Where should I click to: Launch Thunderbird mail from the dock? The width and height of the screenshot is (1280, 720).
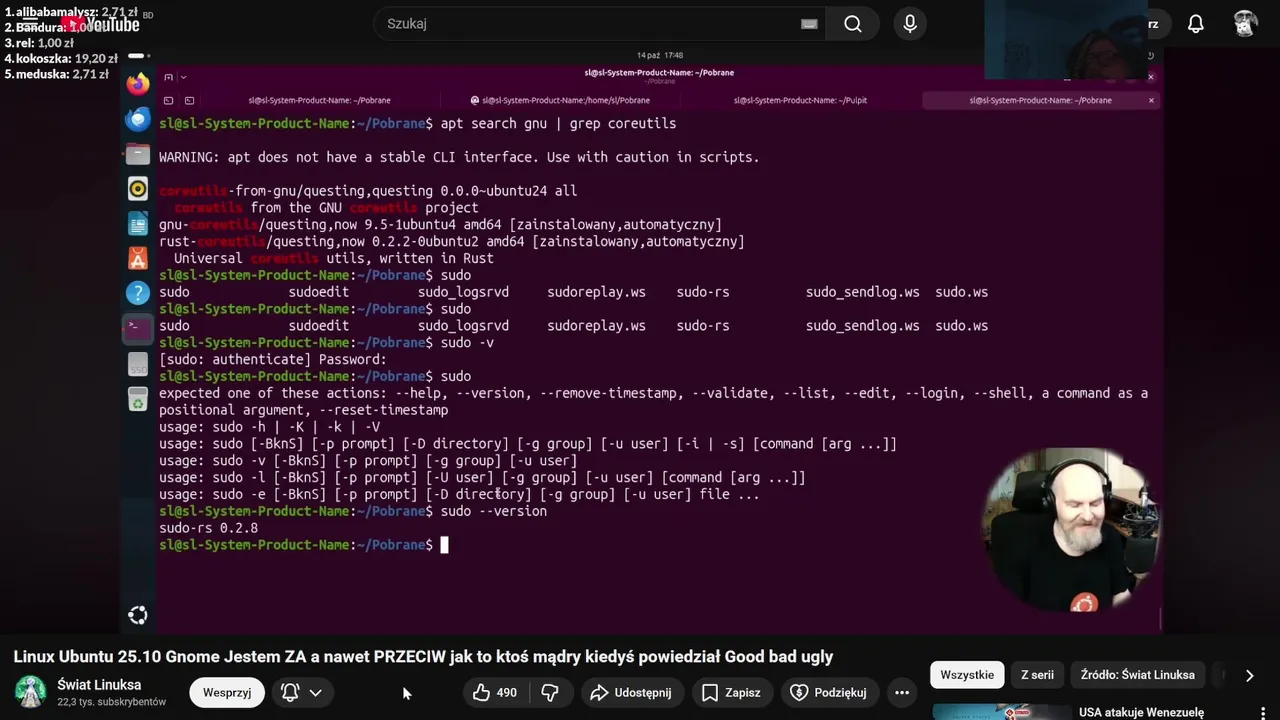[138, 119]
